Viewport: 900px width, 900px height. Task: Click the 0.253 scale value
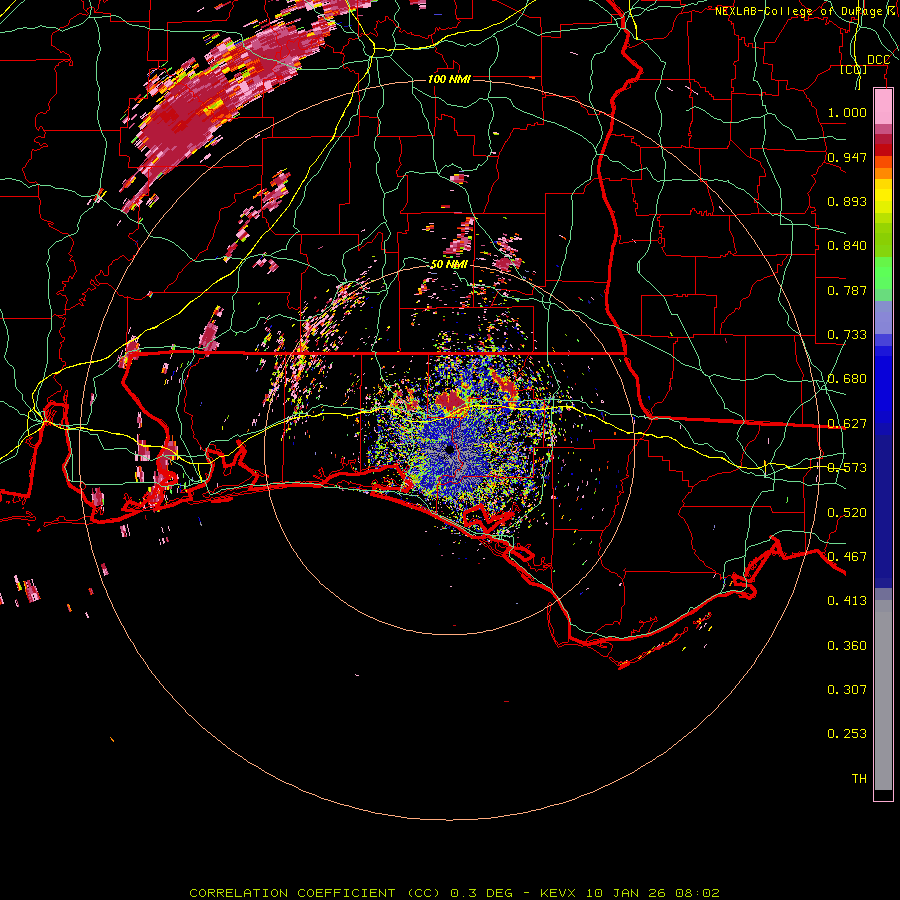(847, 734)
